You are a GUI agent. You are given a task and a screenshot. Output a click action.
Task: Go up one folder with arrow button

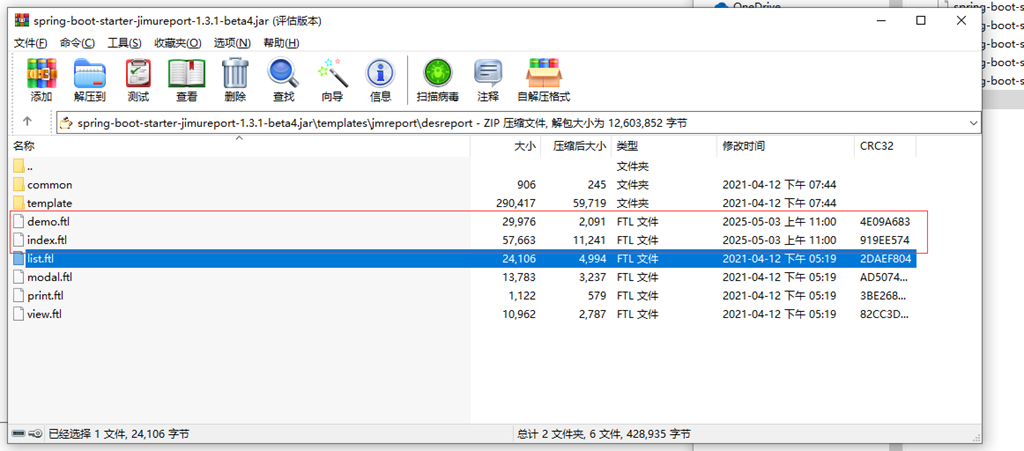point(27,121)
